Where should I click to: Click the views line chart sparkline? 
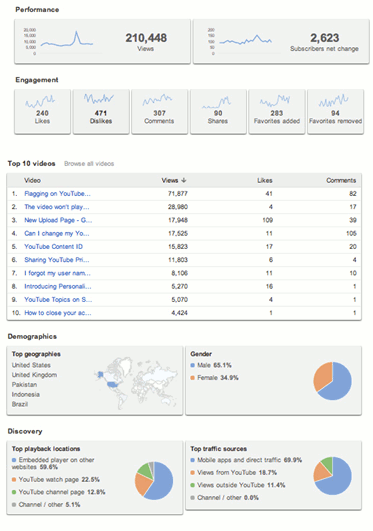(67, 40)
